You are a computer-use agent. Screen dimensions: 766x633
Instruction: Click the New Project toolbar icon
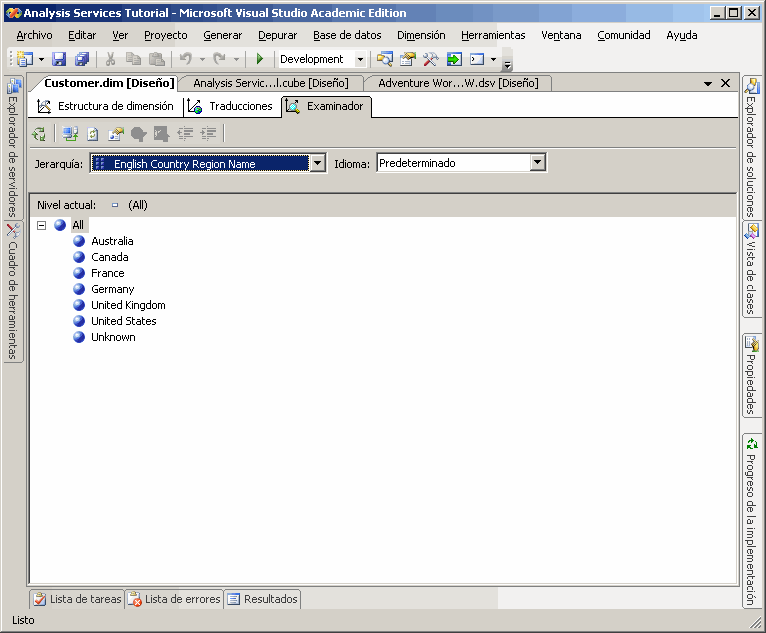point(25,59)
